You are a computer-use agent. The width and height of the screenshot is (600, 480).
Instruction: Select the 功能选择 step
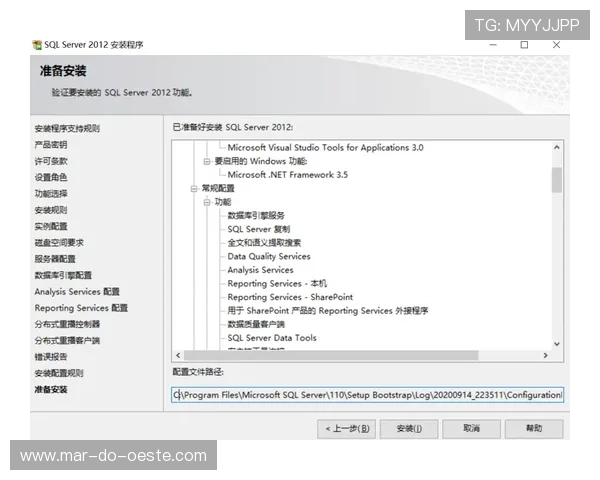(51, 194)
